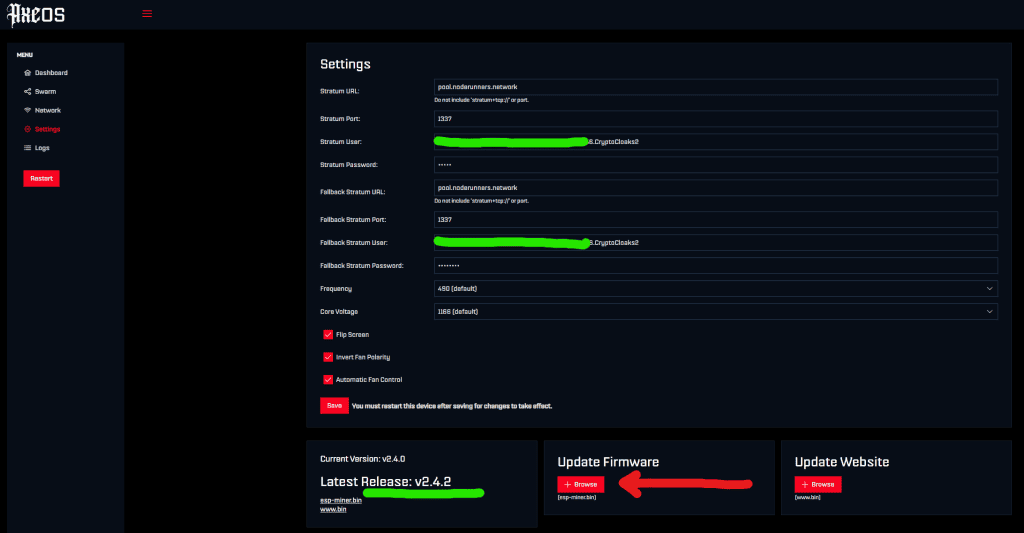Open the Frequency dropdown
The height and width of the screenshot is (533, 1024).
(716, 289)
